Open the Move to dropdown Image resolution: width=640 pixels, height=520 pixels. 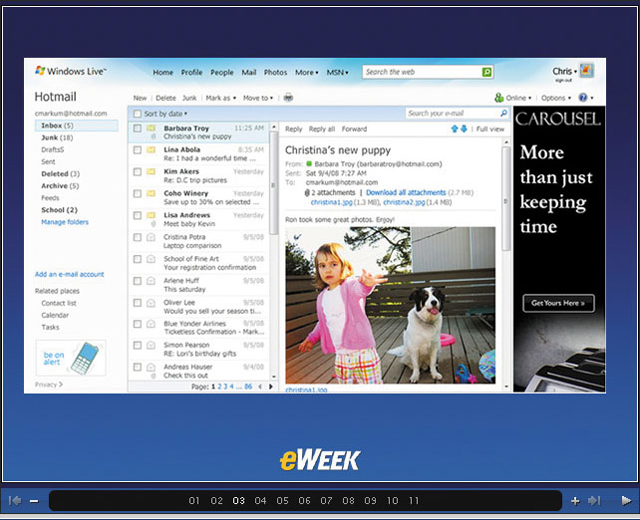(258, 98)
